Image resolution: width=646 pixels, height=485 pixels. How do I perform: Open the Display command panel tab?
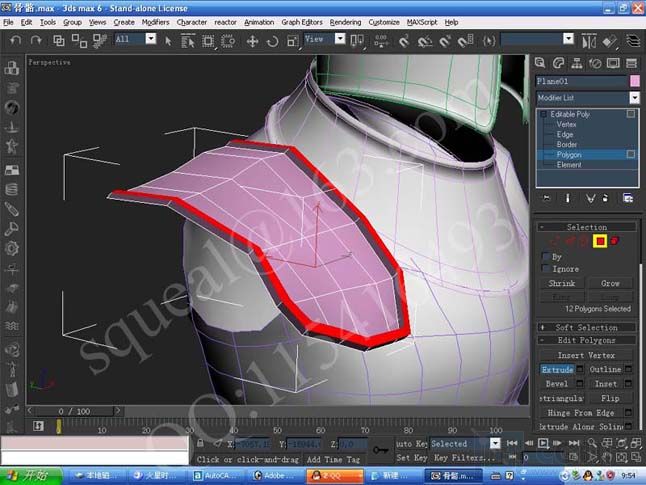coord(613,63)
